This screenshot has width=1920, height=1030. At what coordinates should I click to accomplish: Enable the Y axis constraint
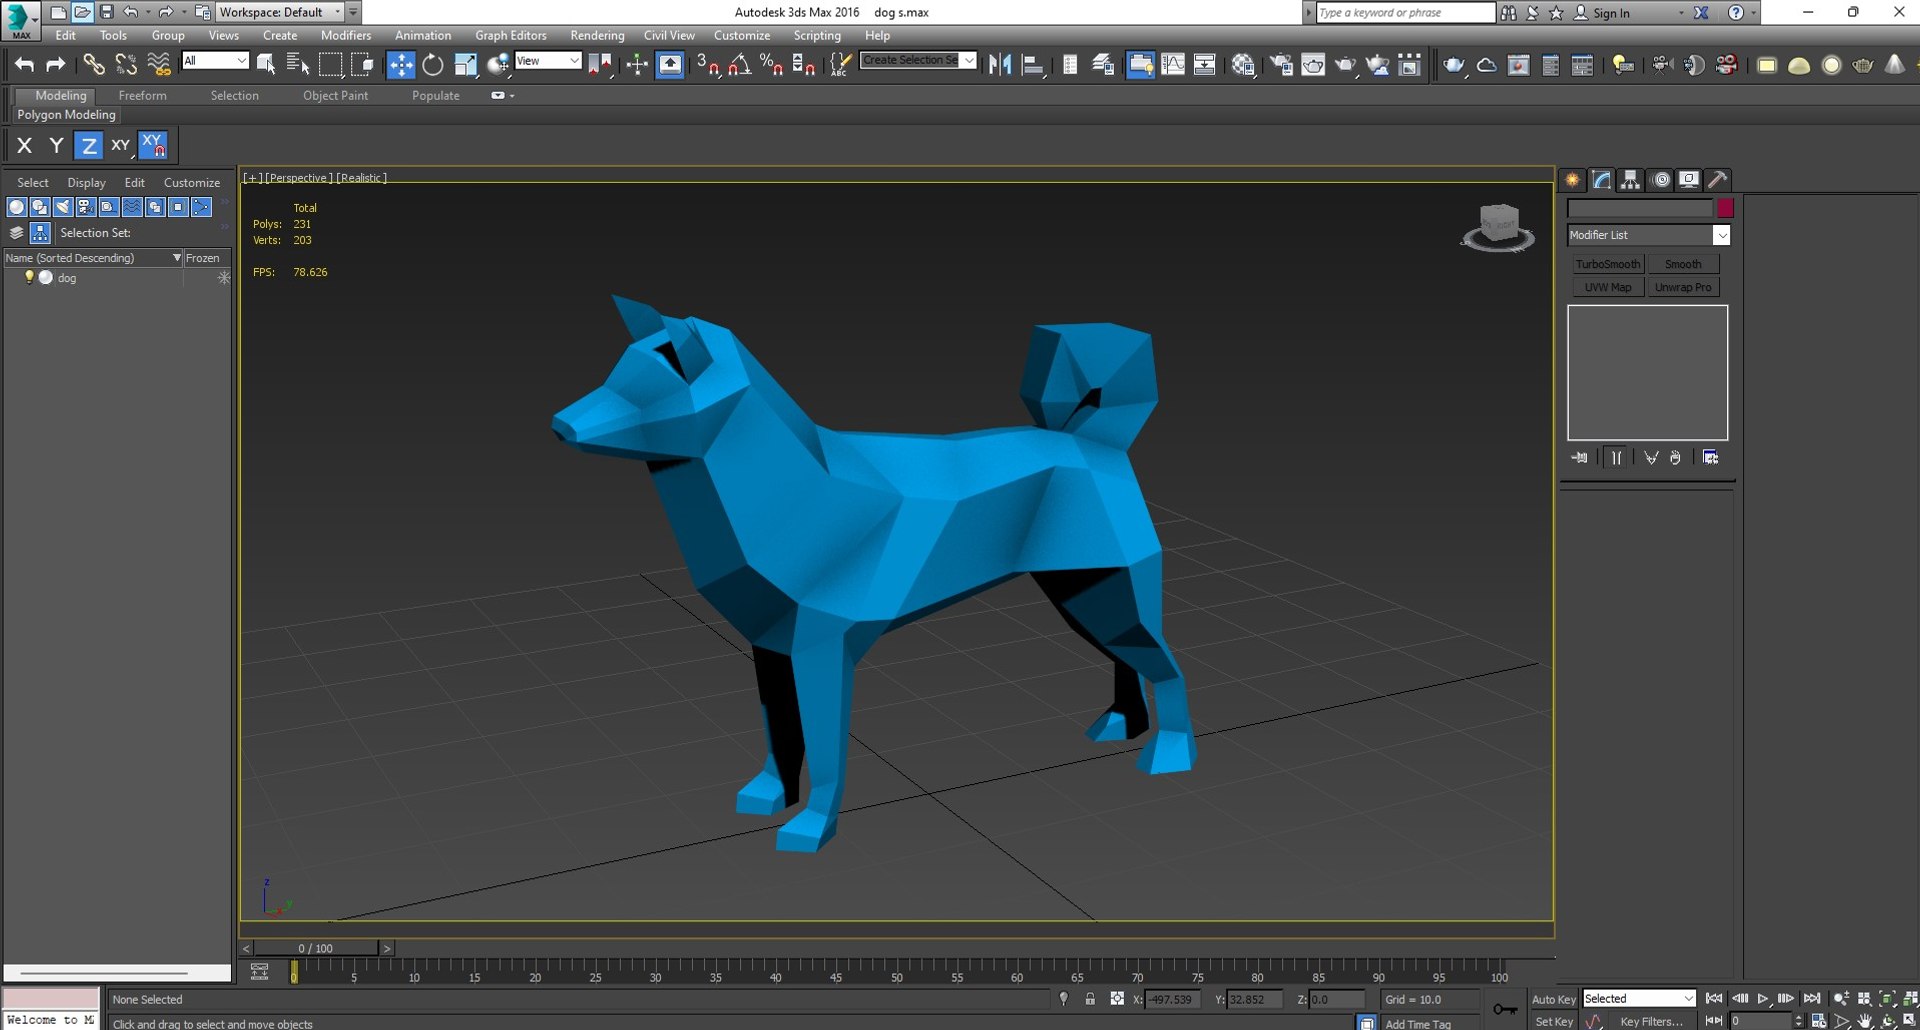tap(57, 145)
